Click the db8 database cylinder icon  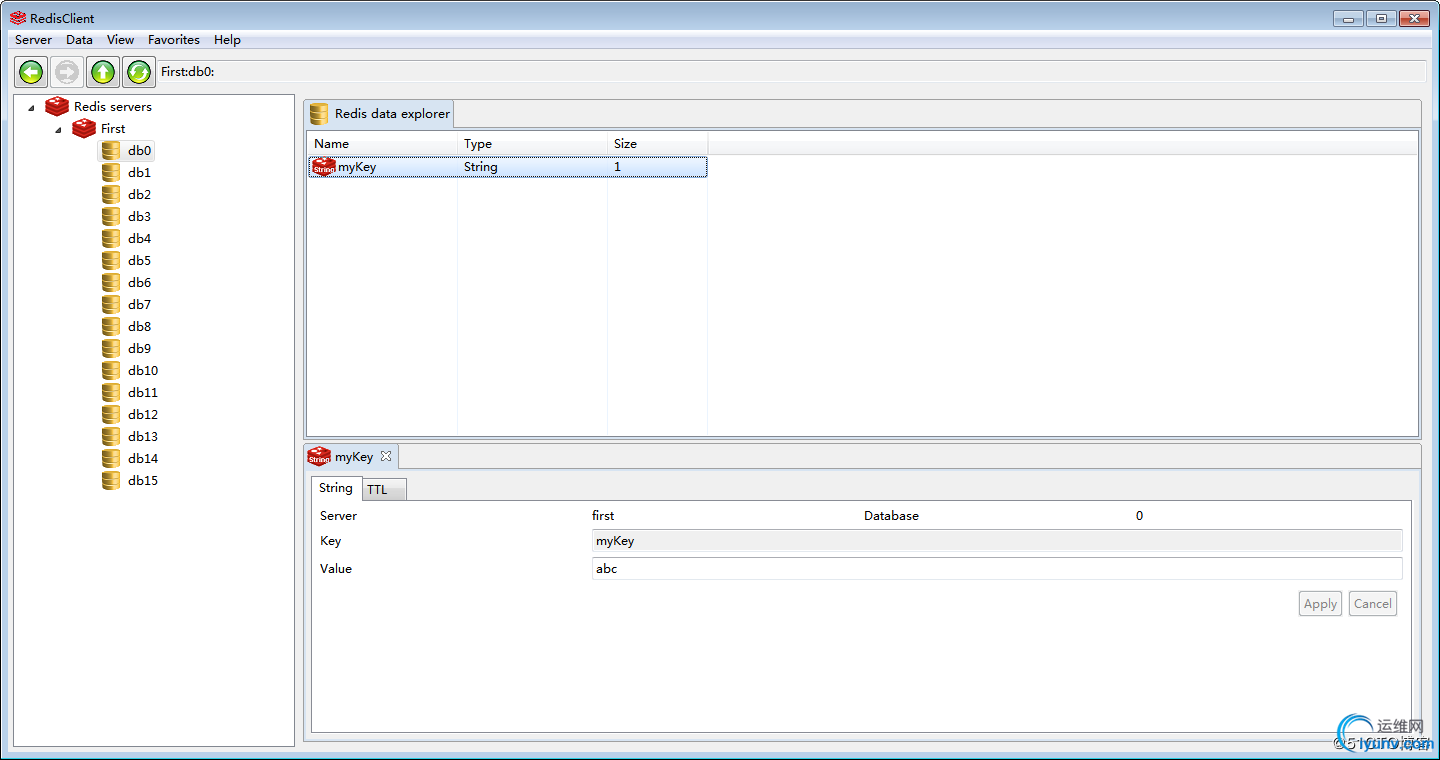coord(111,327)
